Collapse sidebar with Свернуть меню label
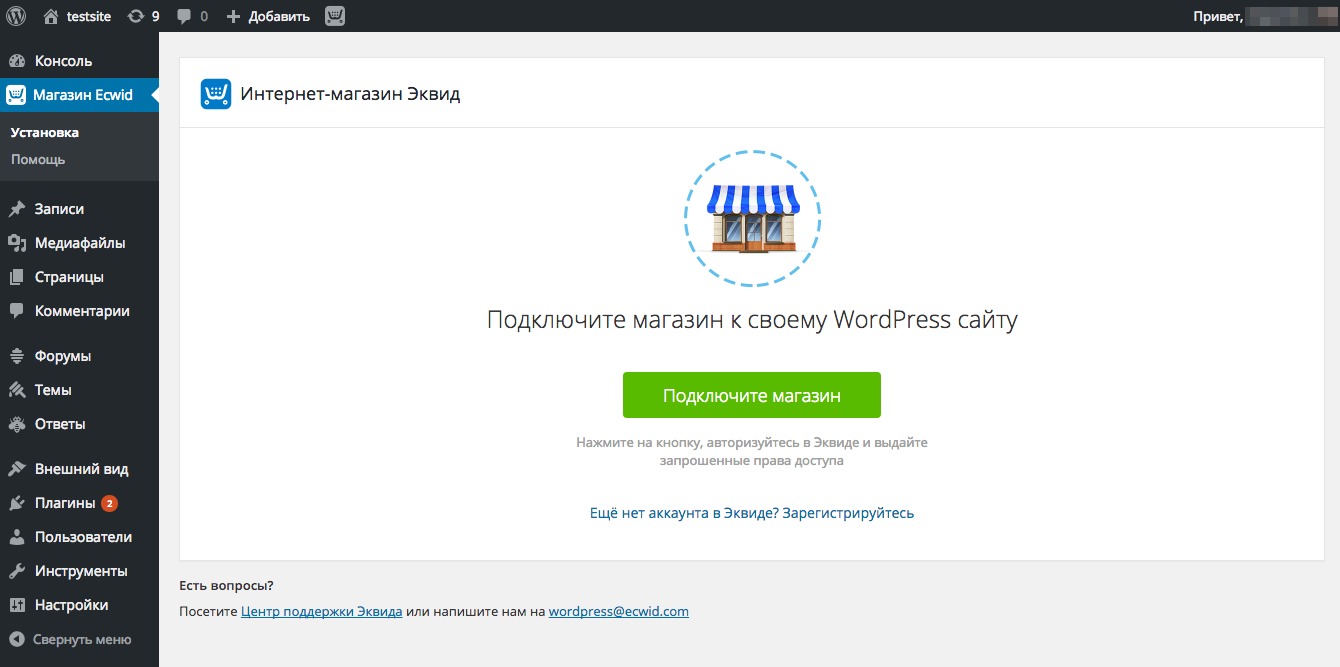Viewport: 1340px width, 667px height. [82, 639]
